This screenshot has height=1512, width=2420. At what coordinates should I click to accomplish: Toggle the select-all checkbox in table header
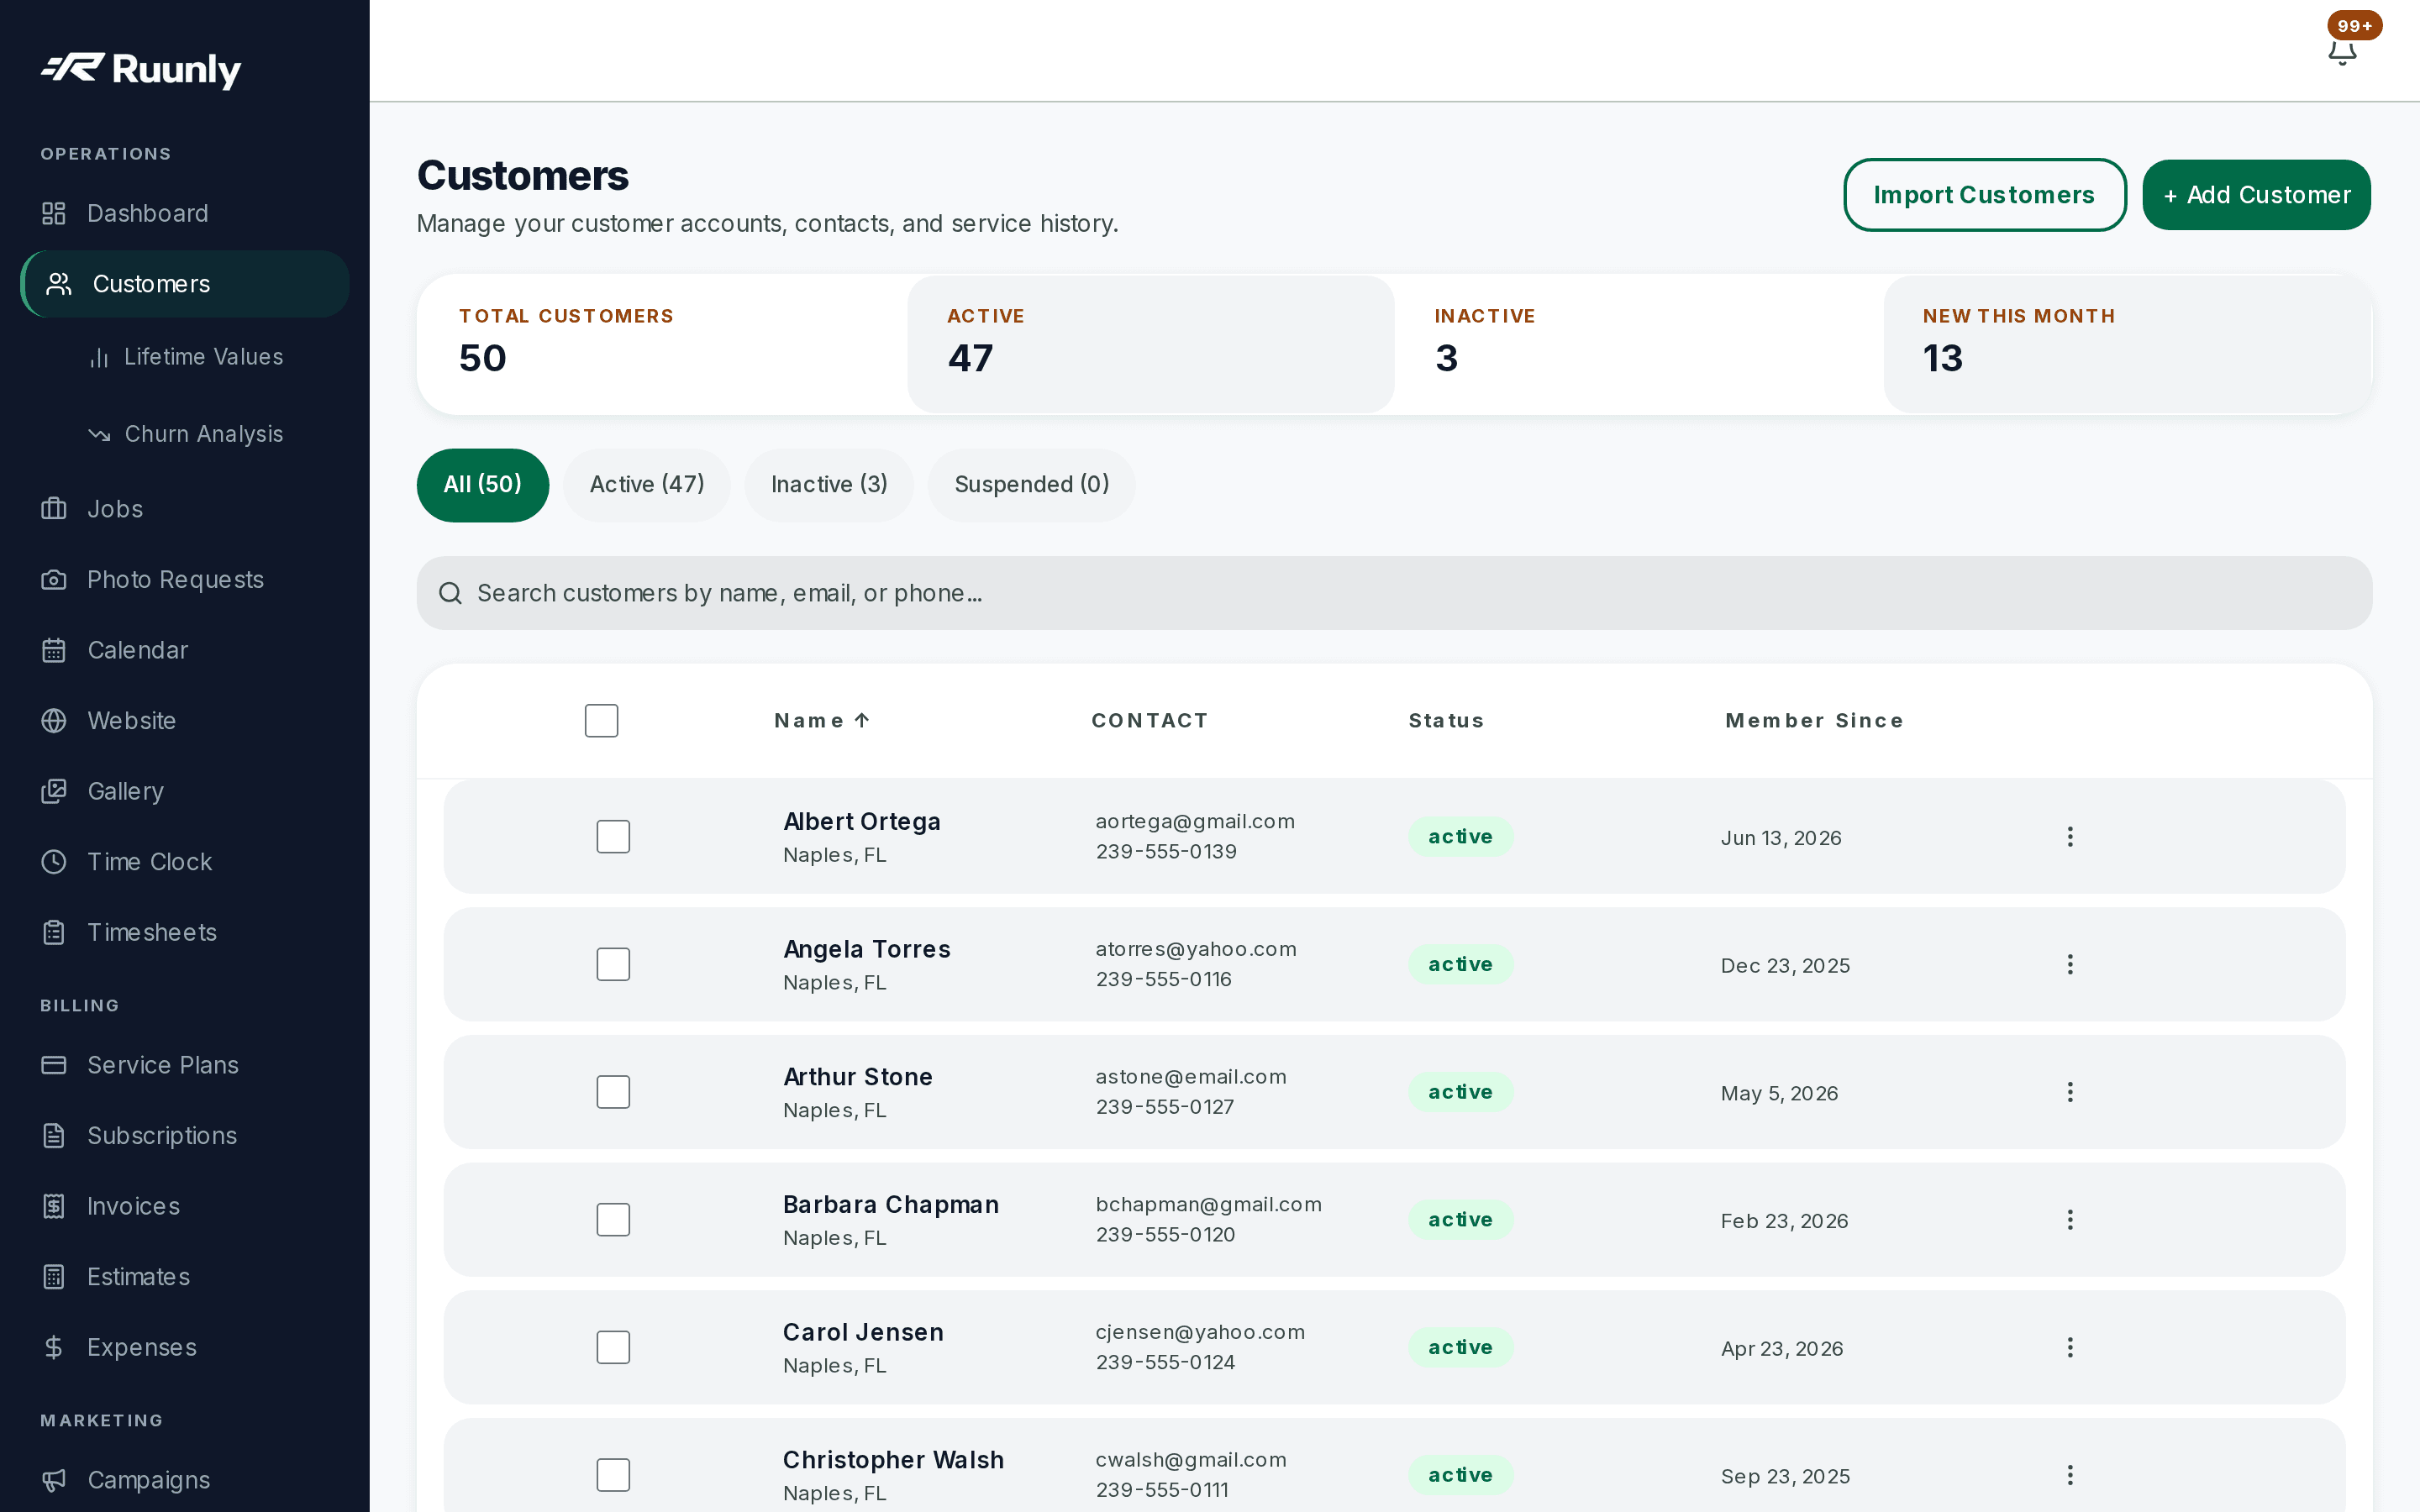point(601,721)
